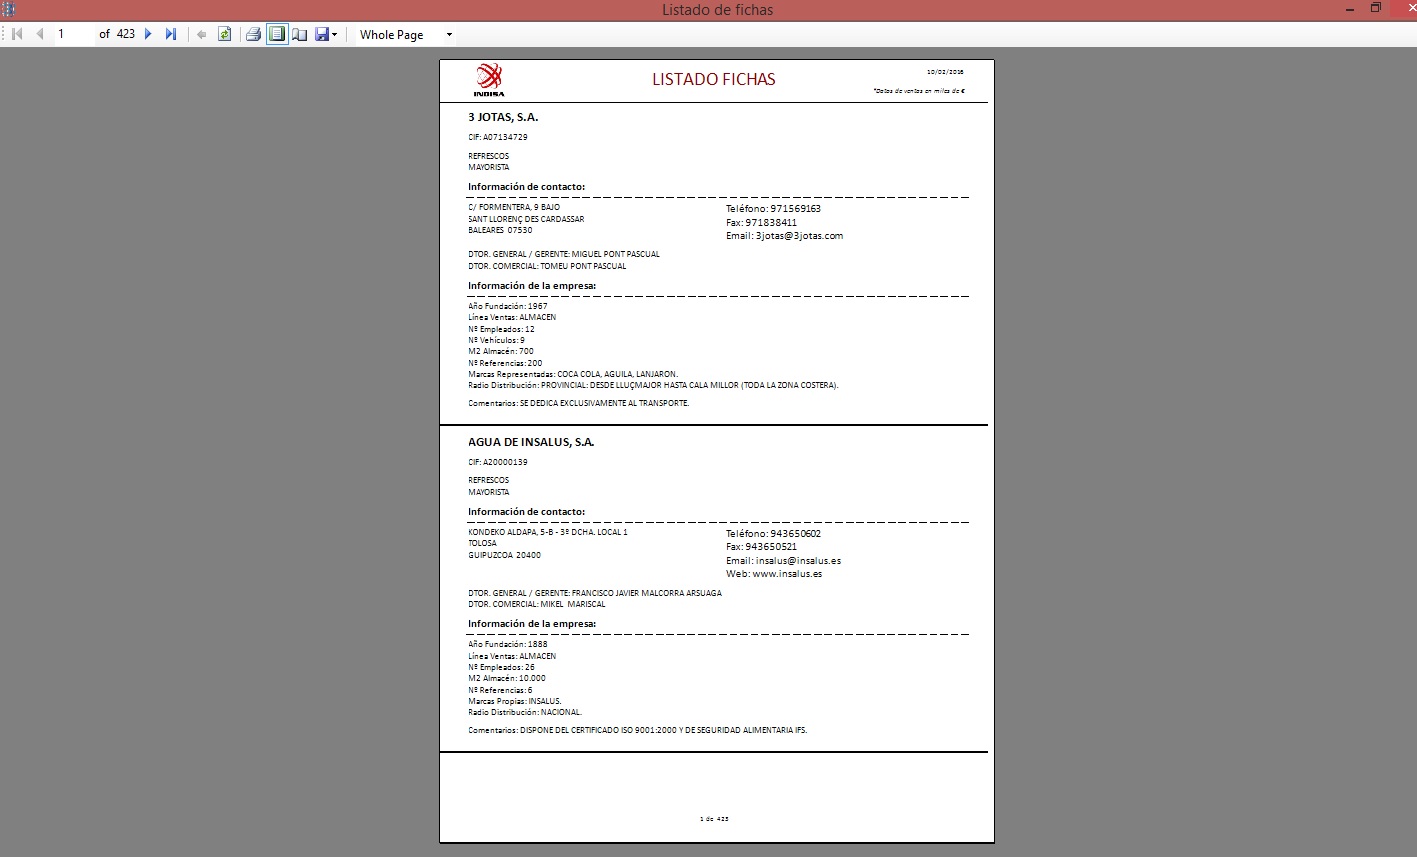1417x857 pixels.
Task: Click the line Año Fundación: 1888
Action: [508, 644]
